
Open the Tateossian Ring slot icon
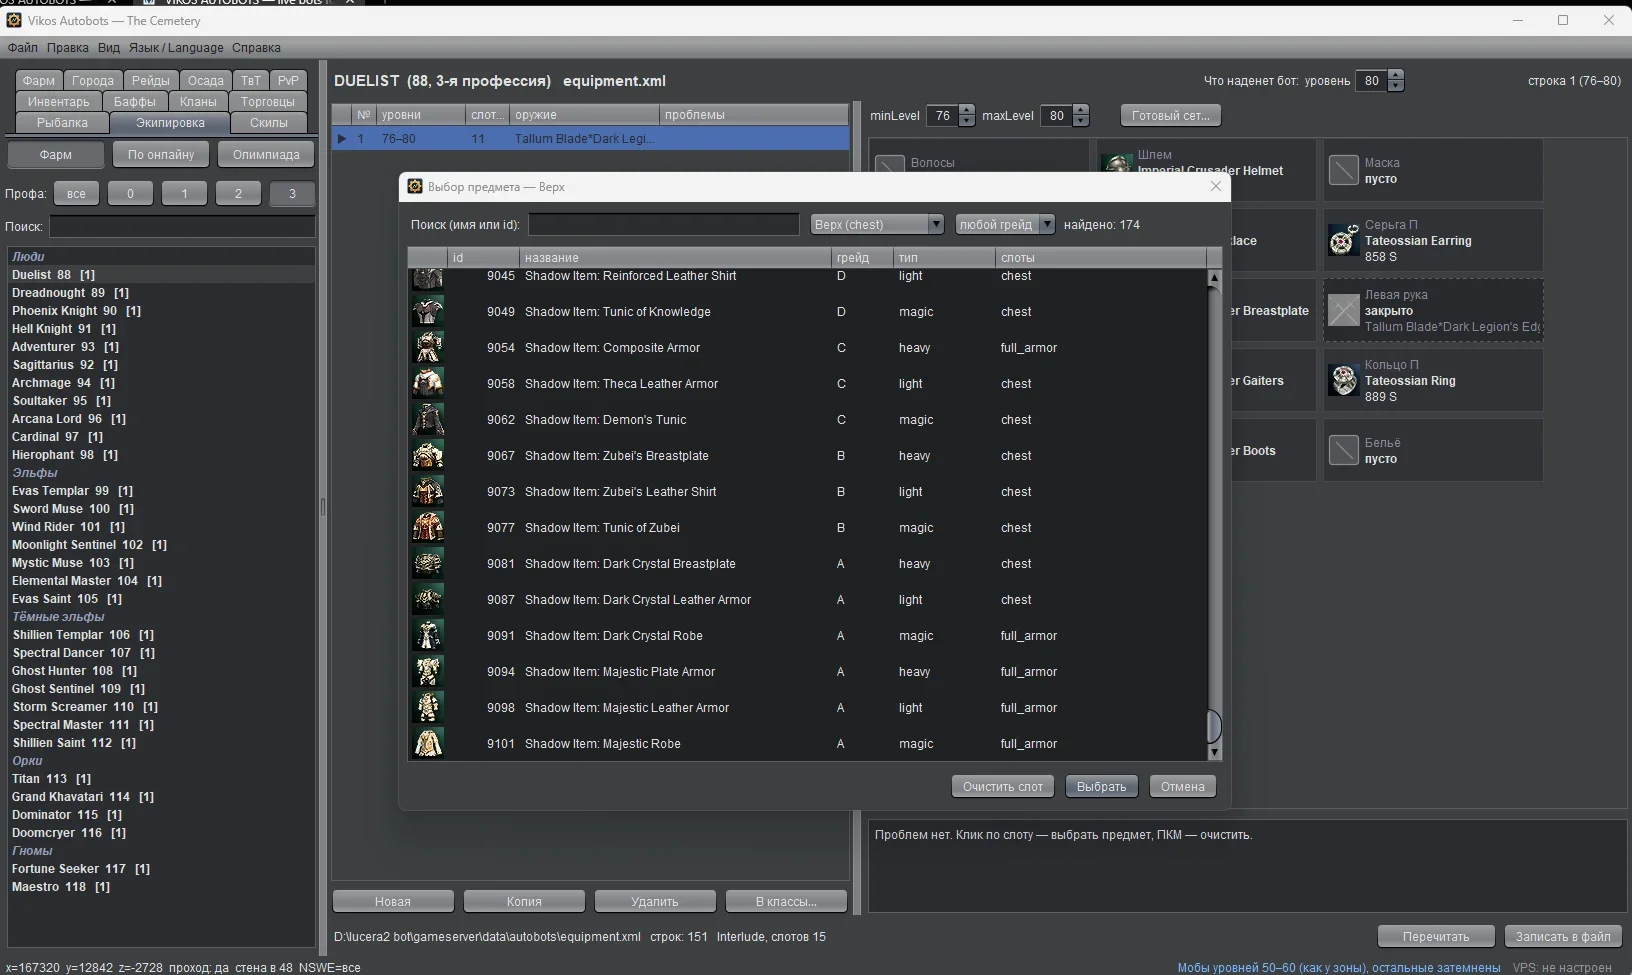click(x=1343, y=380)
